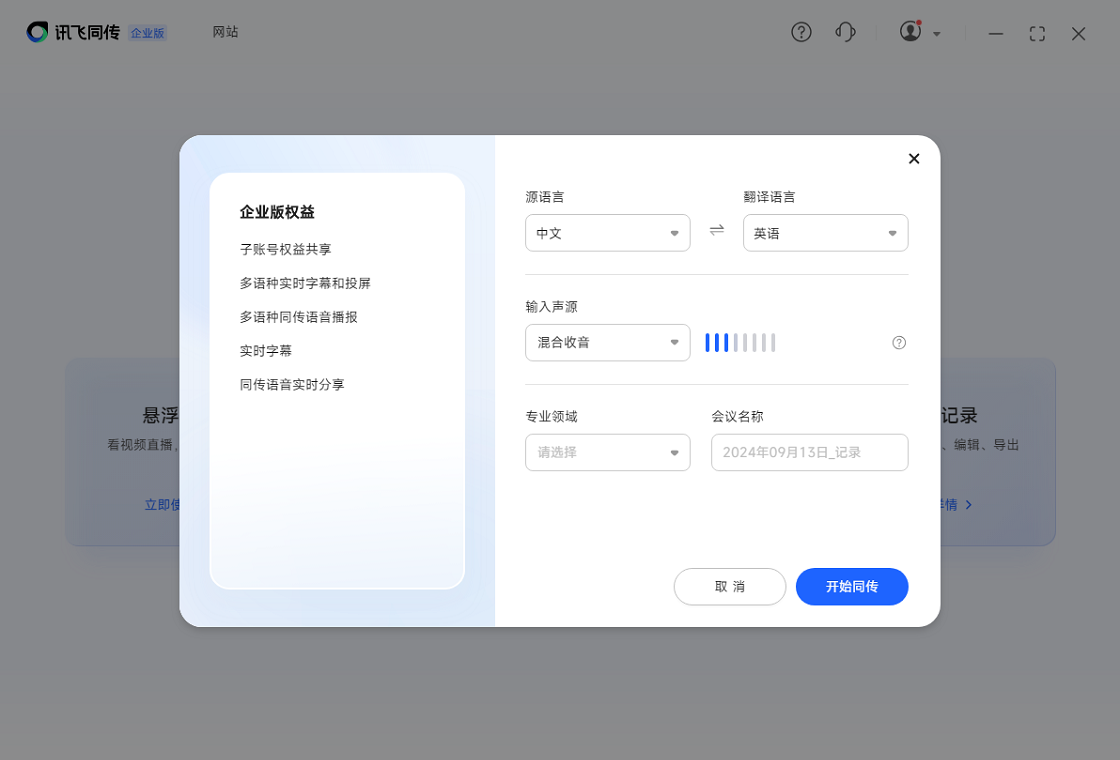
Task: Click the 讯飞同传 logo
Action: [74, 32]
